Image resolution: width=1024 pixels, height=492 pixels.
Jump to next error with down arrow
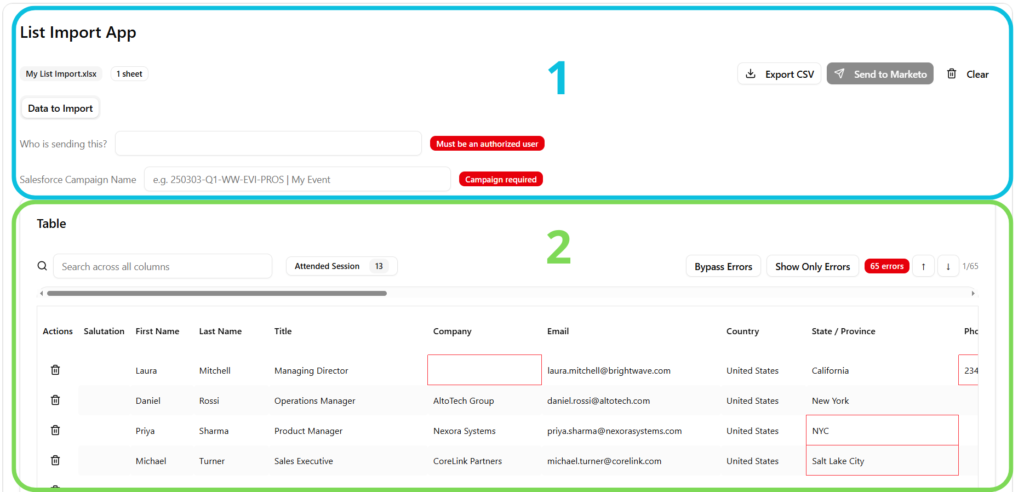point(947,267)
